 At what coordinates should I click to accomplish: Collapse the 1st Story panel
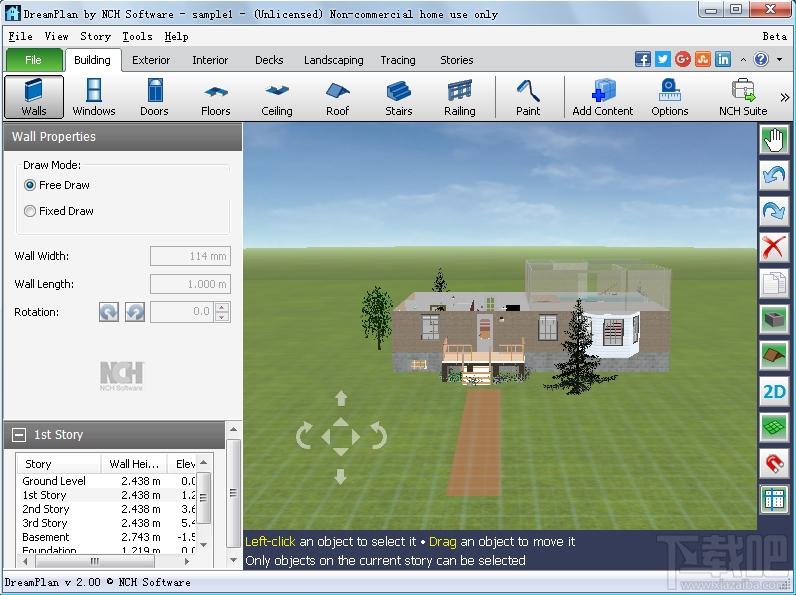coord(19,435)
